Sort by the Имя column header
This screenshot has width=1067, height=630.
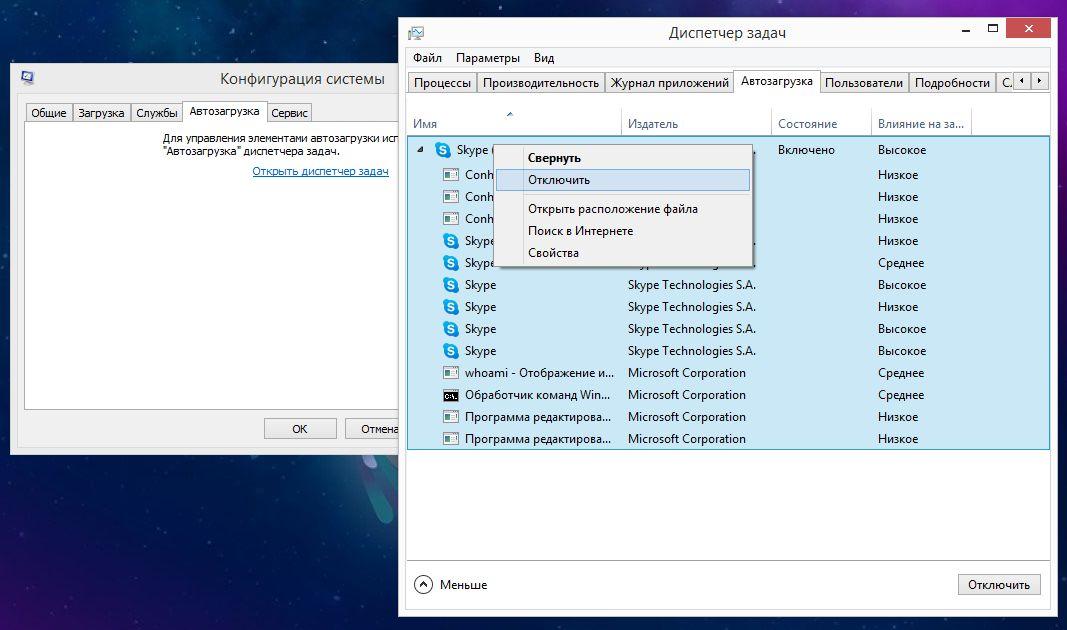(514, 123)
